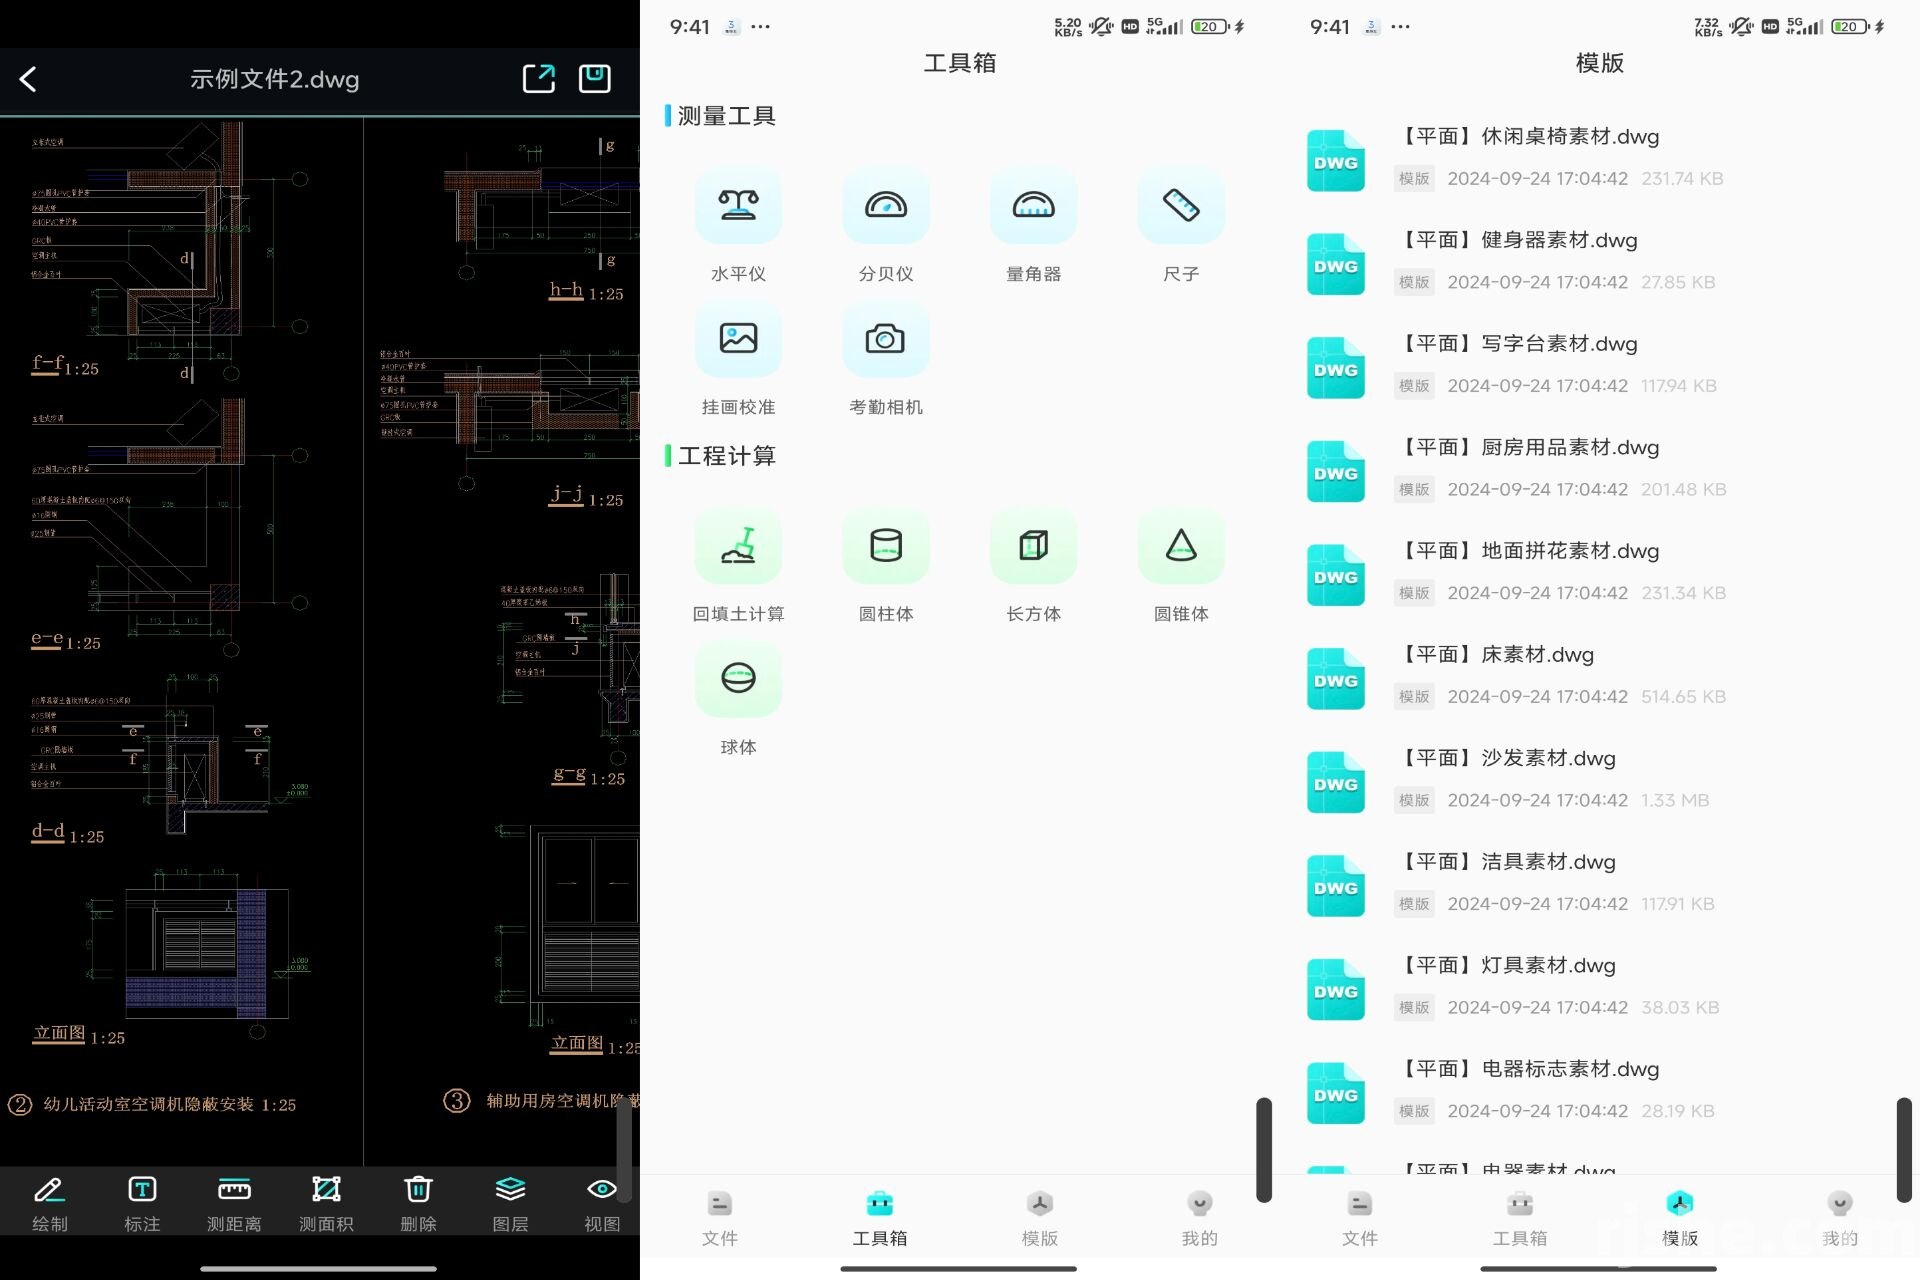
Task: Tap the 删除 delete tool
Action: click(418, 1203)
